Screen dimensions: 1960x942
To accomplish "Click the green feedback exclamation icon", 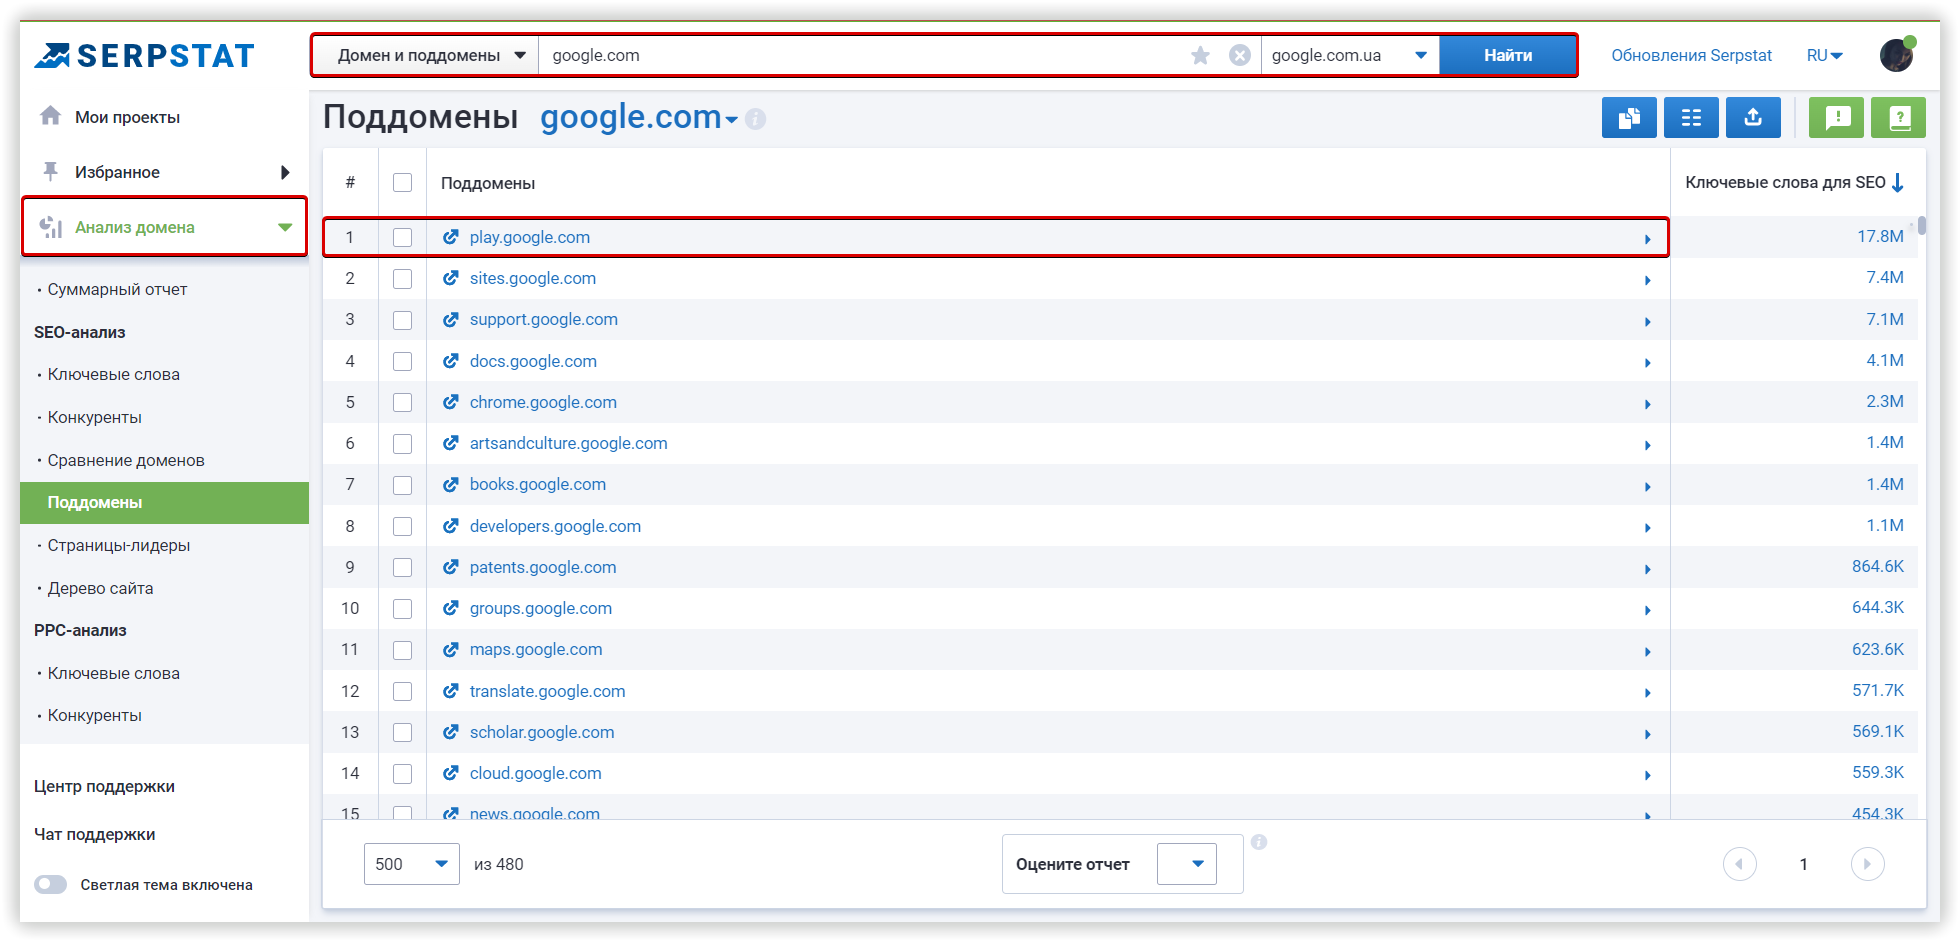I will point(1836,118).
